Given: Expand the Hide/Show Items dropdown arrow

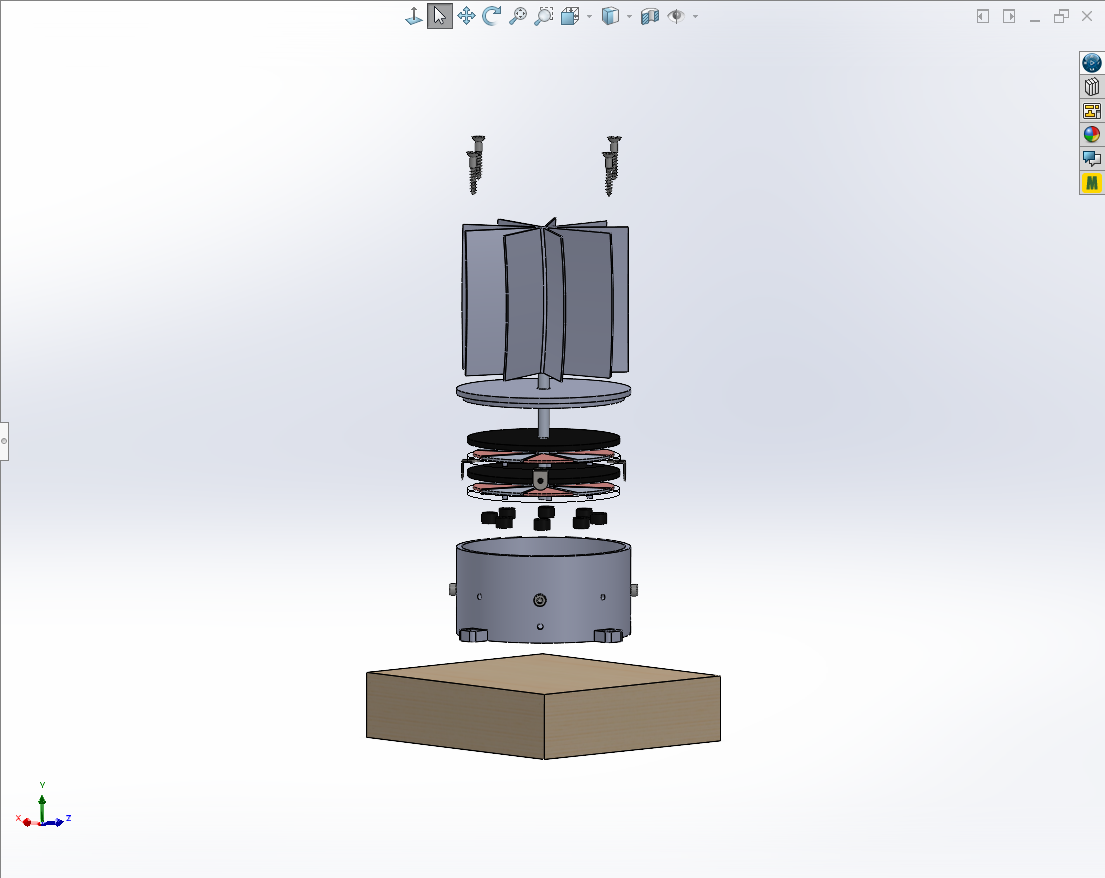Looking at the screenshot, I should click(x=693, y=15).
